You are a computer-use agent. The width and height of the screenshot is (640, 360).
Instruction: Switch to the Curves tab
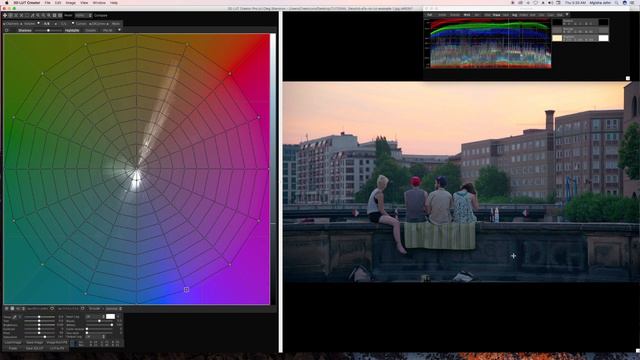pyautogui.click(x=81, y=24)
